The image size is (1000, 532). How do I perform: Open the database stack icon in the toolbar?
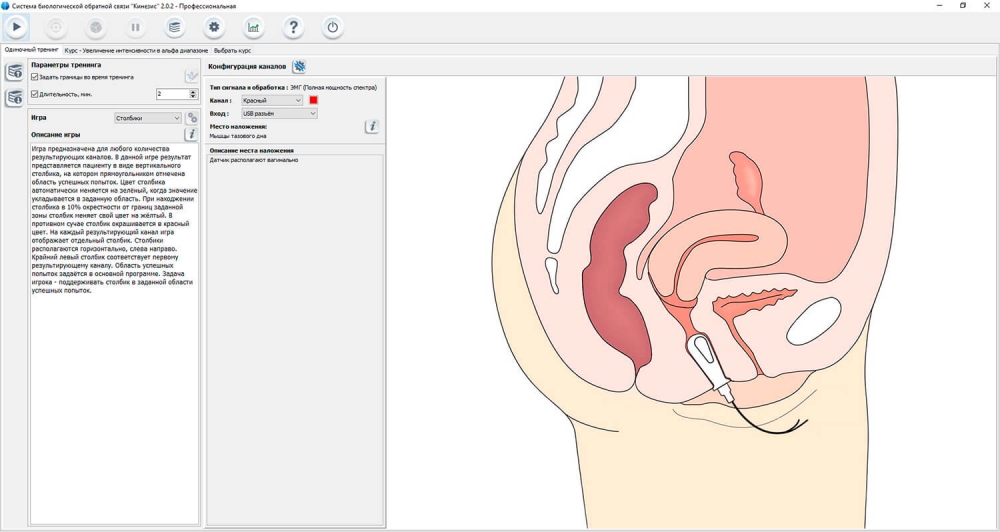point(174,27)
